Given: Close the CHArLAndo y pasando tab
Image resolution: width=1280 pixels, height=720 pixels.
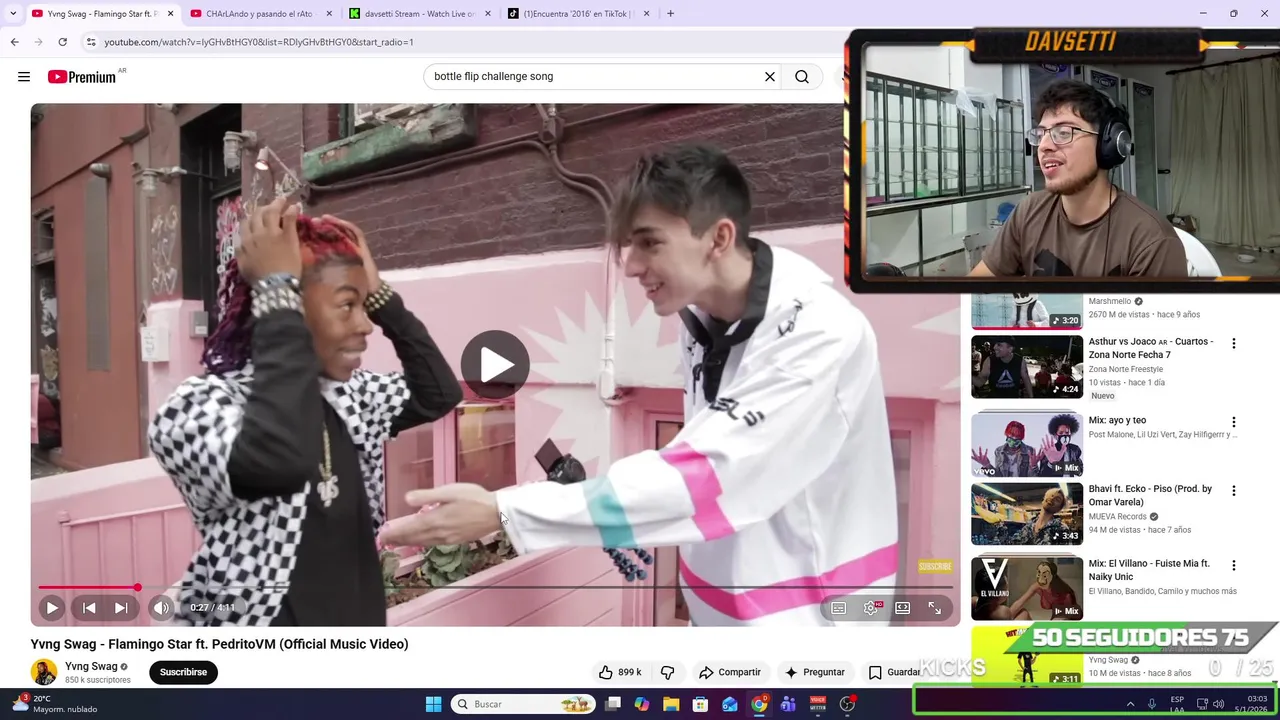Looking at the screenshot, I should pos(329,14).
